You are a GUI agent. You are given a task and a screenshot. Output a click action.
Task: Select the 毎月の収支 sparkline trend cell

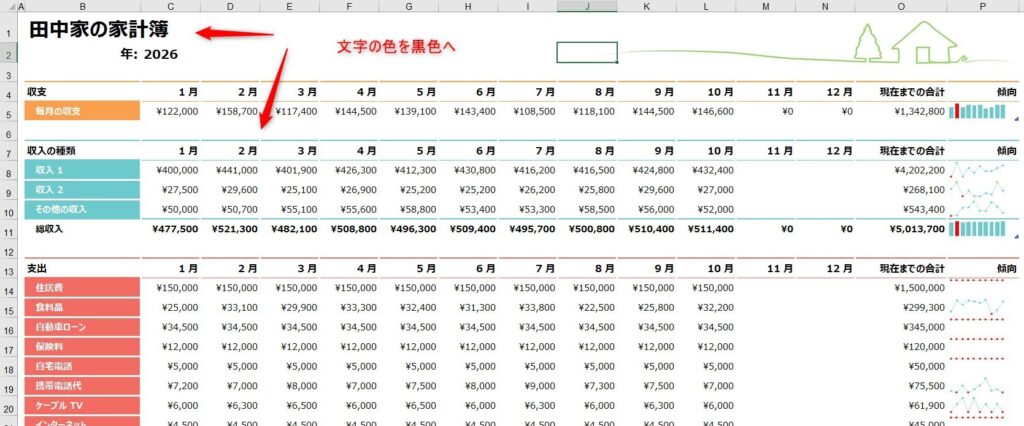[982, 111]
